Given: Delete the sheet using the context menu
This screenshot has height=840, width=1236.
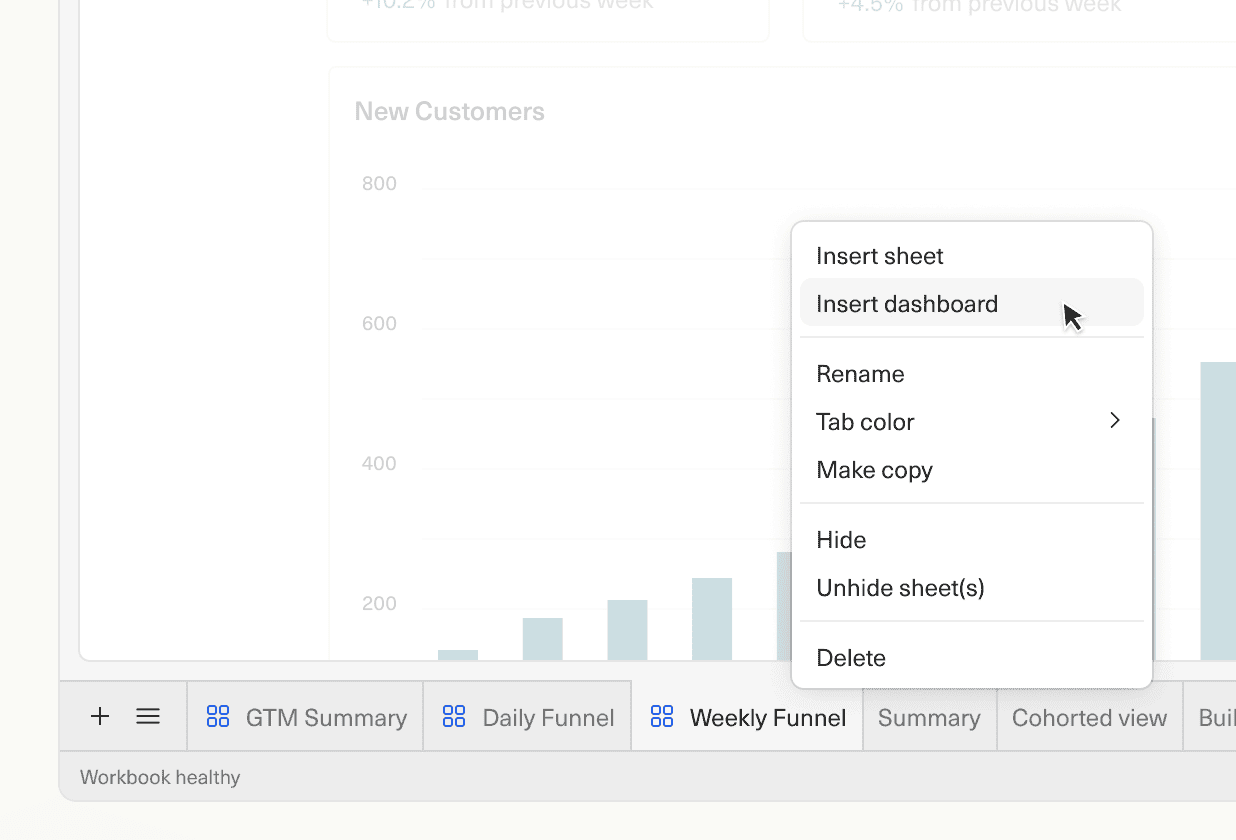Looking at the screenshot, I should [851, 657].
